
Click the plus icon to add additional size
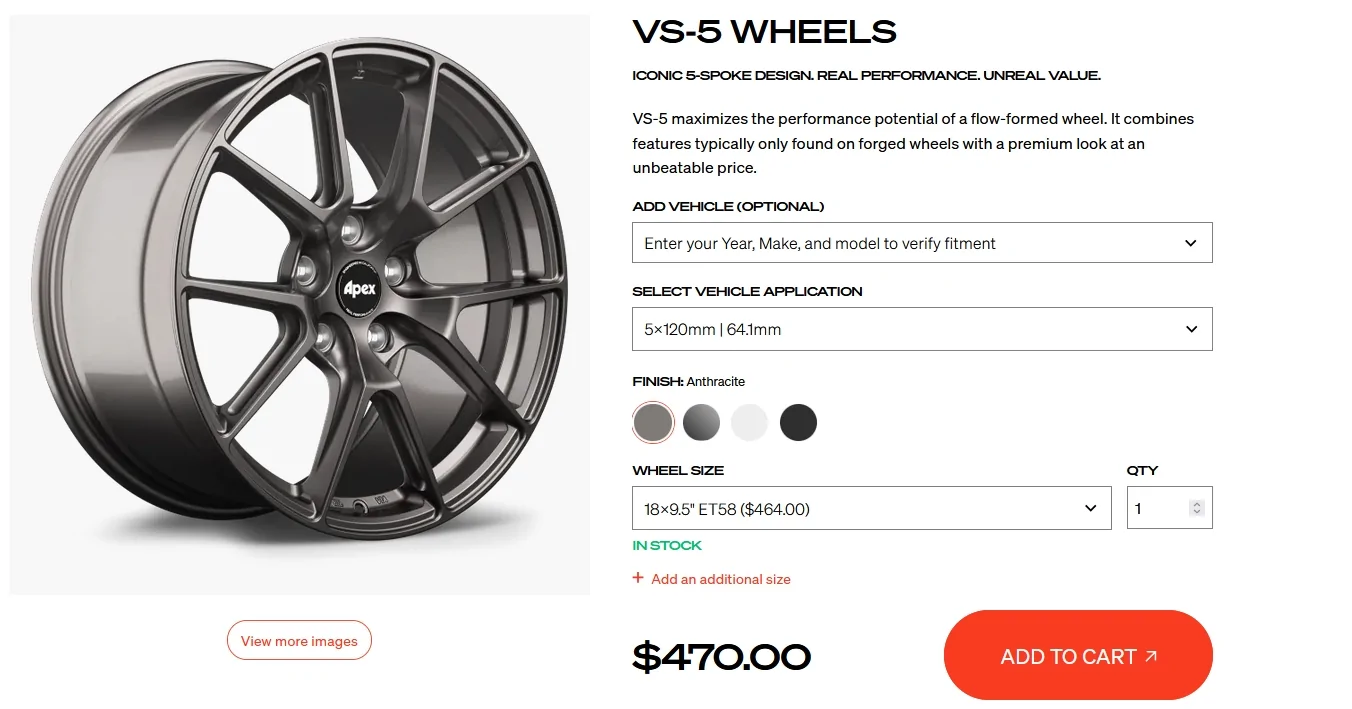coord(638,579)
